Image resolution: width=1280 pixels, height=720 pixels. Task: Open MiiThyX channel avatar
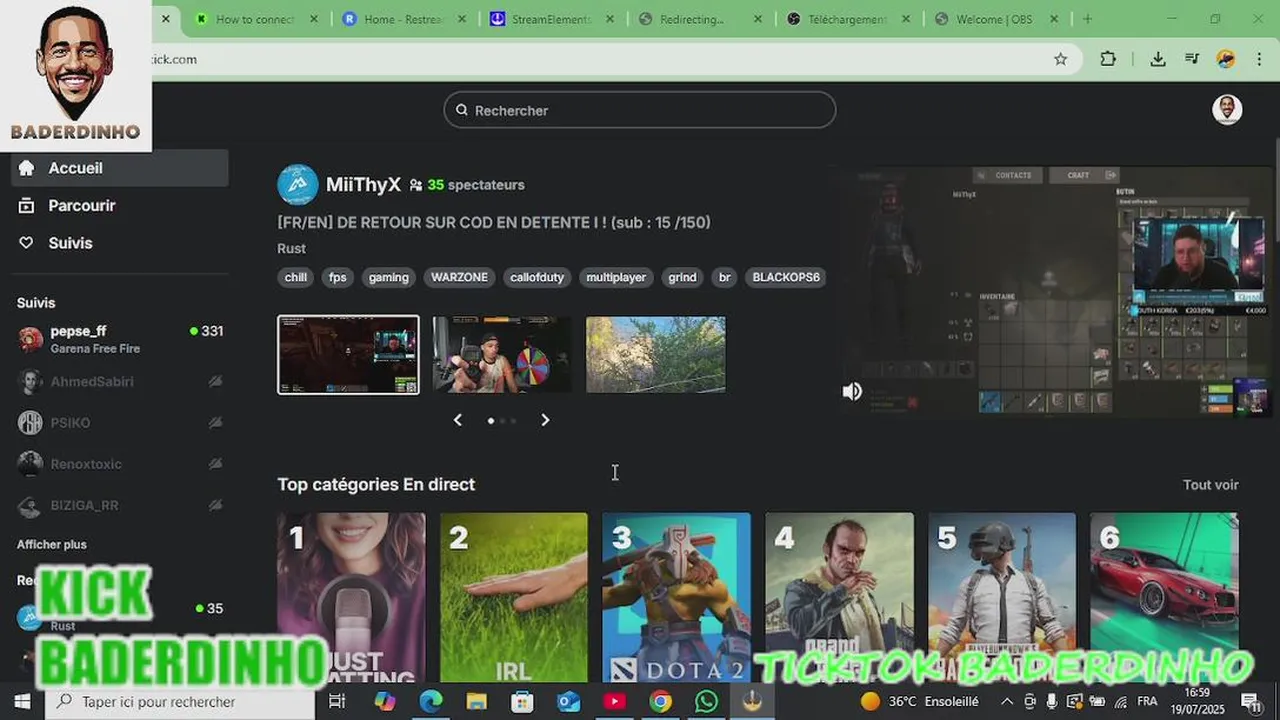[x=297, y=185]
